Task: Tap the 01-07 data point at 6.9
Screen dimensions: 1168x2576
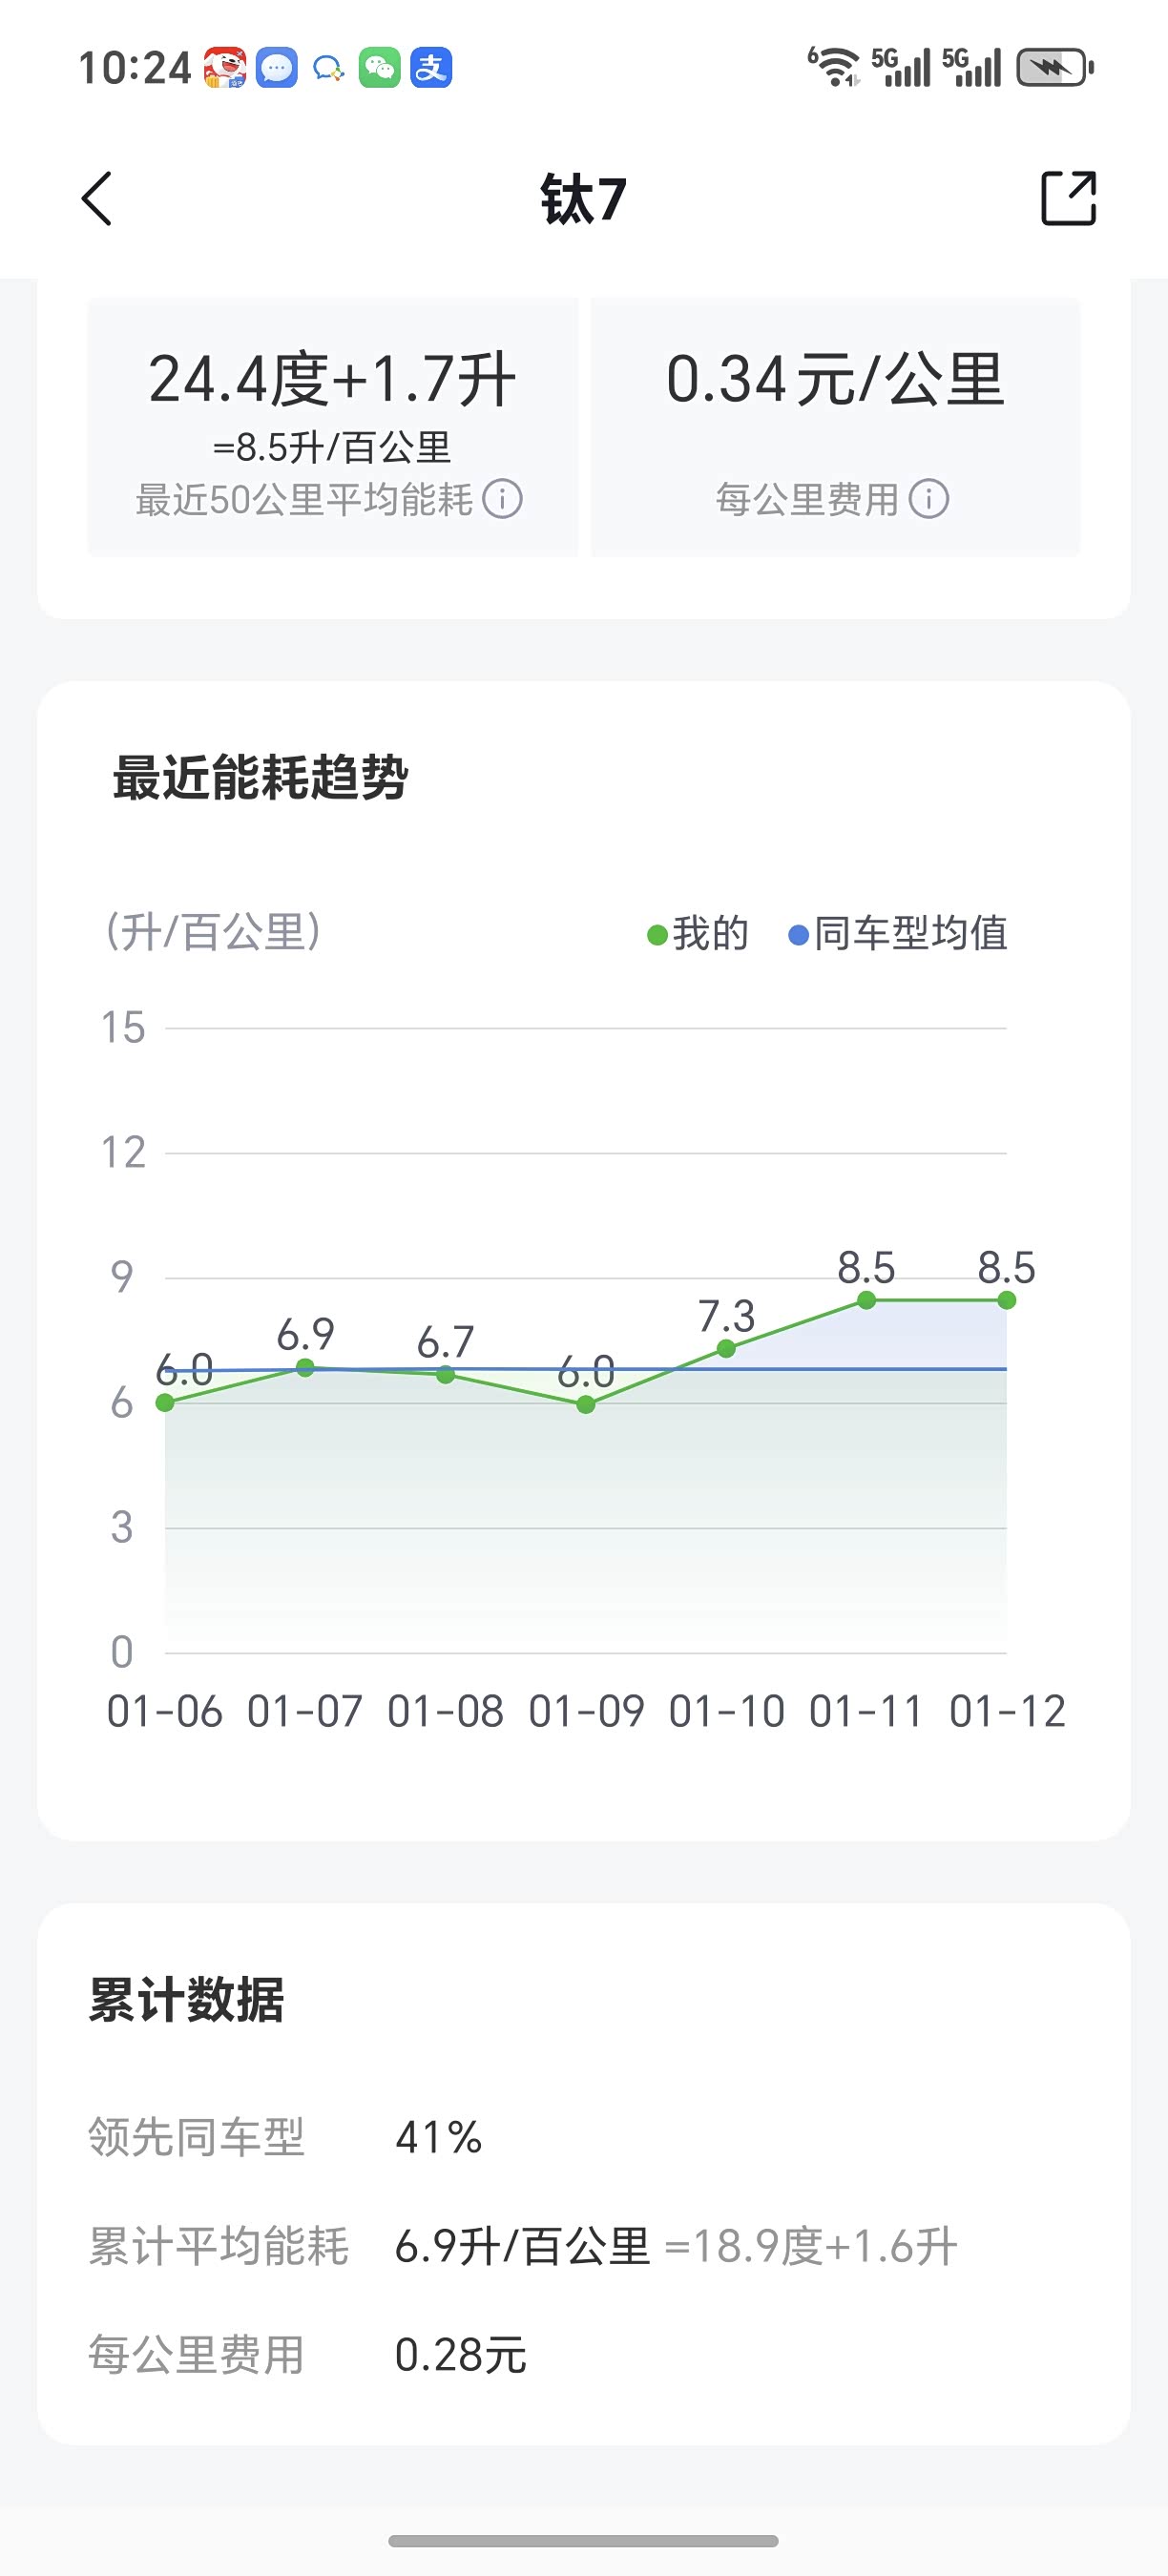Action: [306, 1367]
